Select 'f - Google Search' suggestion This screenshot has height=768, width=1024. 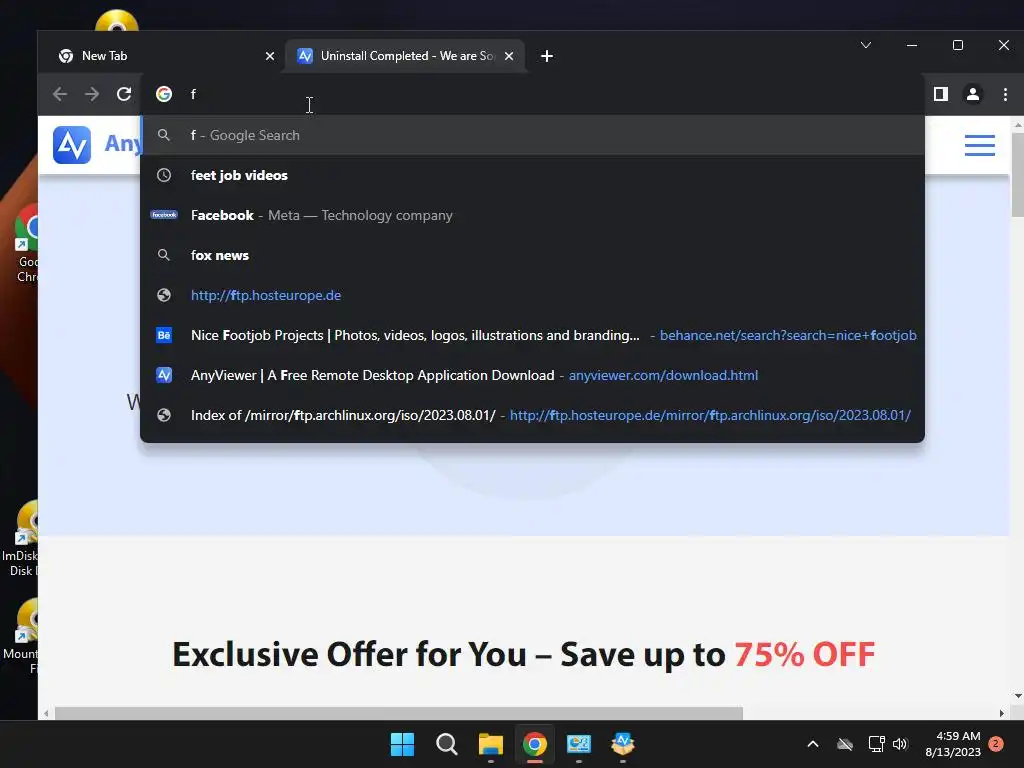(x=532, y=135)
